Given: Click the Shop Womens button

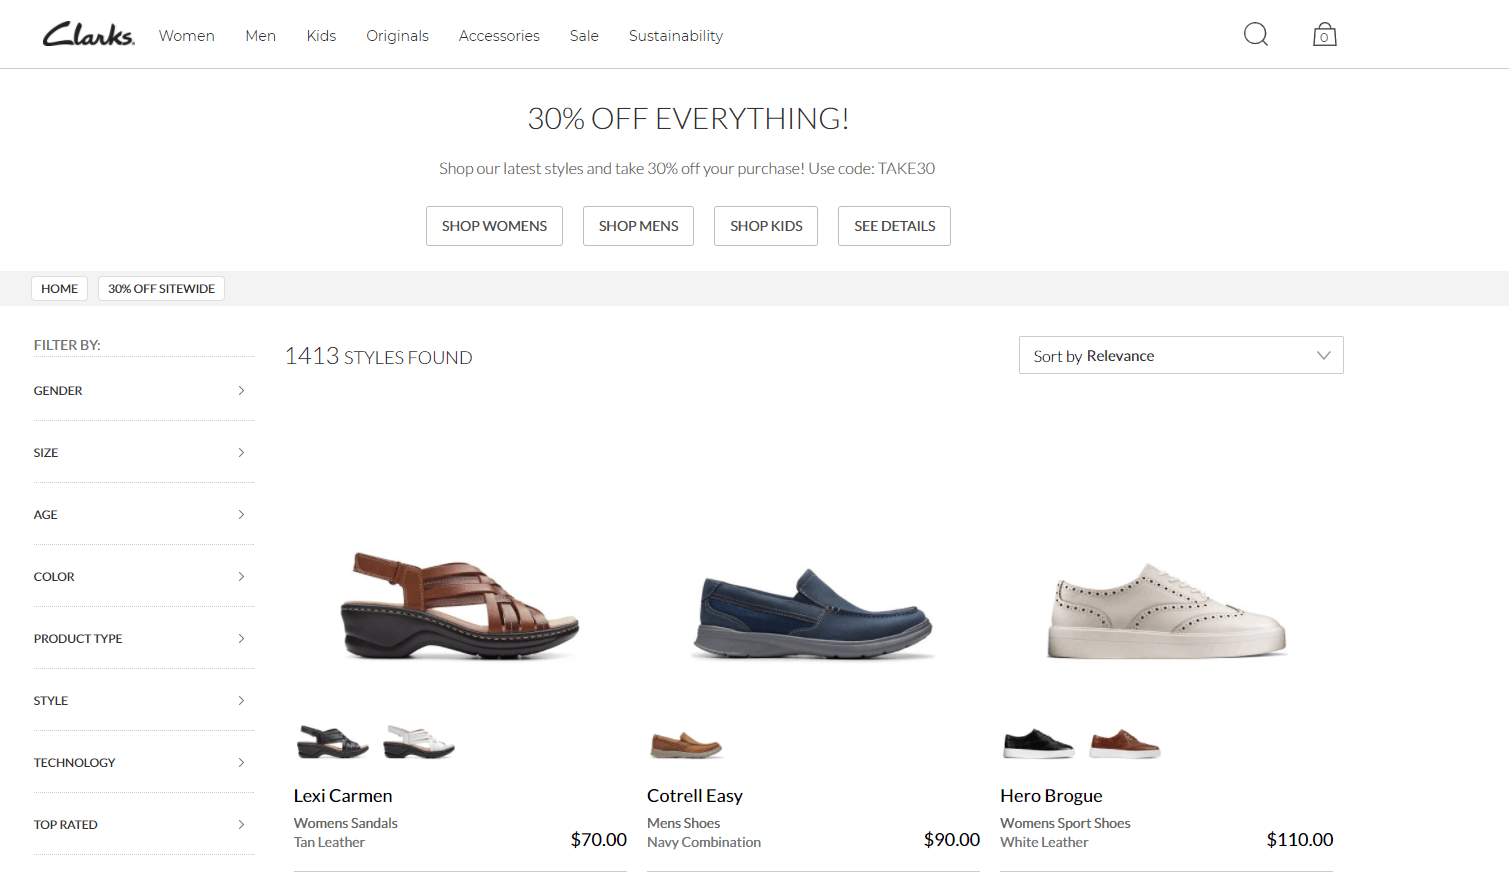Looking at the screenshot, I should [494, 226].
